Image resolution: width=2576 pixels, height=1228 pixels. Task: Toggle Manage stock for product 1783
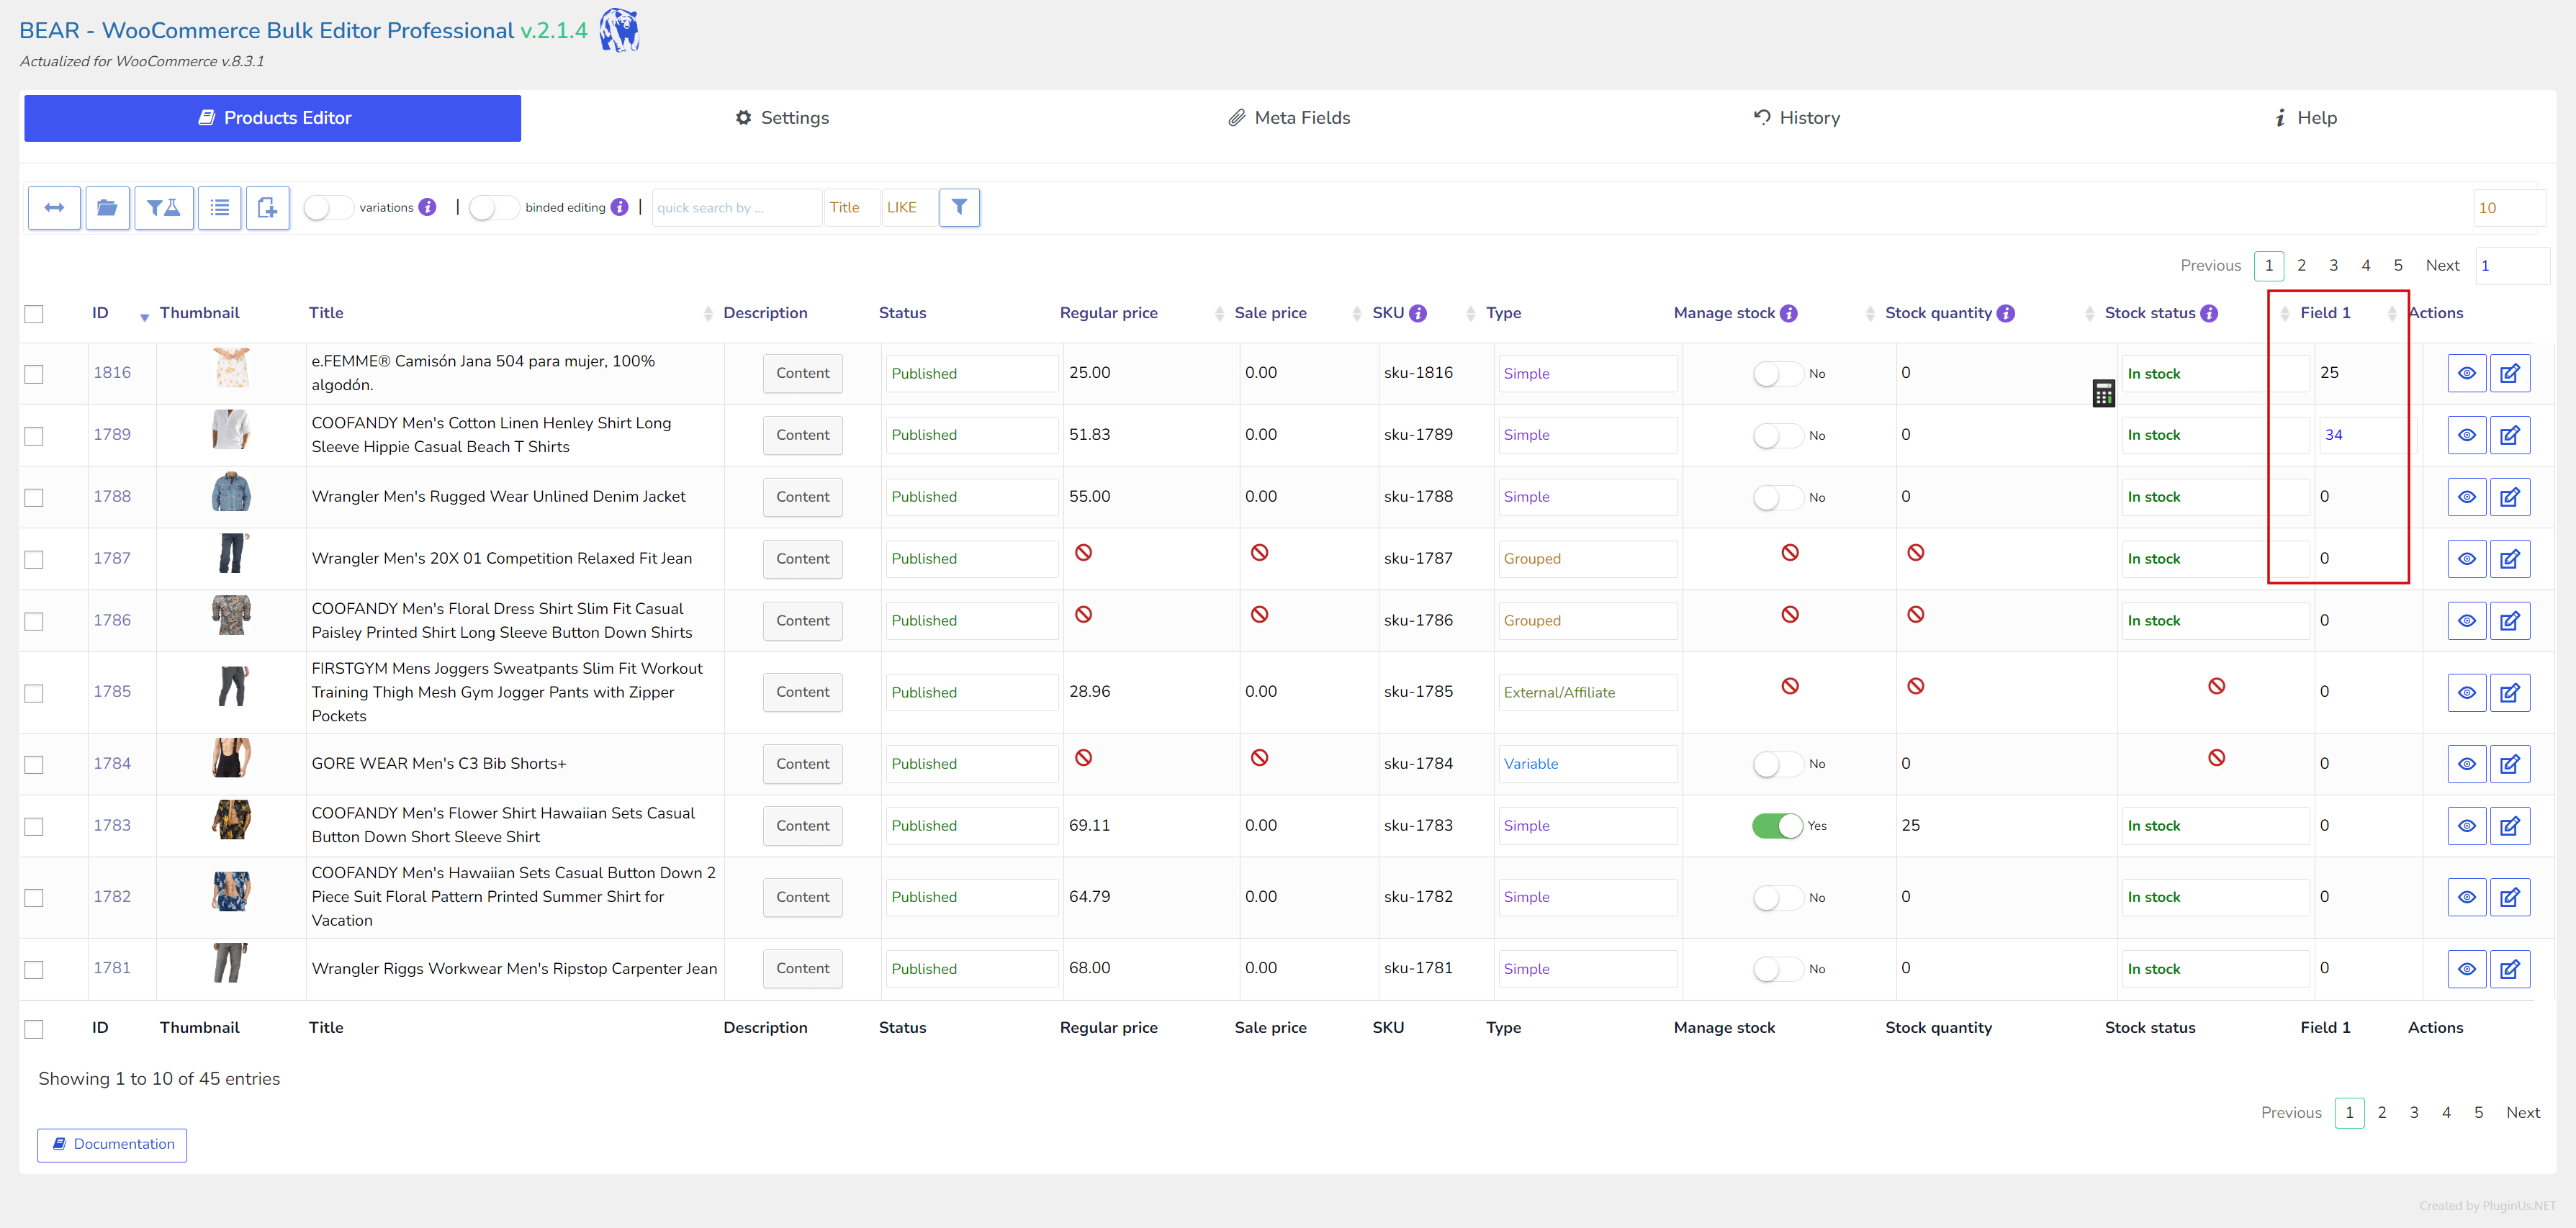click(1777, 826)
